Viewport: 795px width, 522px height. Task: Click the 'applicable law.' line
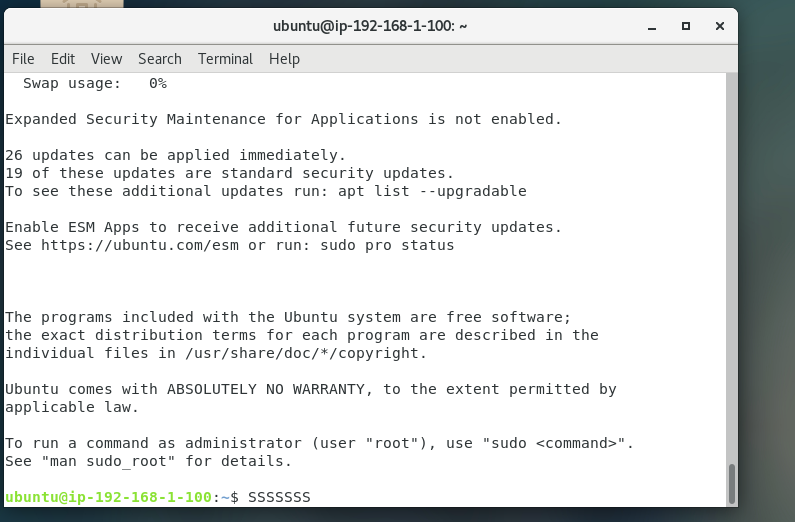tap(71, 407)
